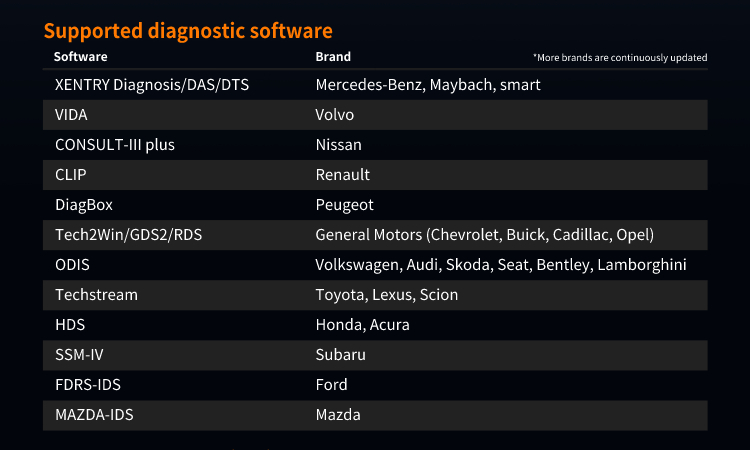
Task: Select the DiagBox software entry
Action: click(84, 205)
